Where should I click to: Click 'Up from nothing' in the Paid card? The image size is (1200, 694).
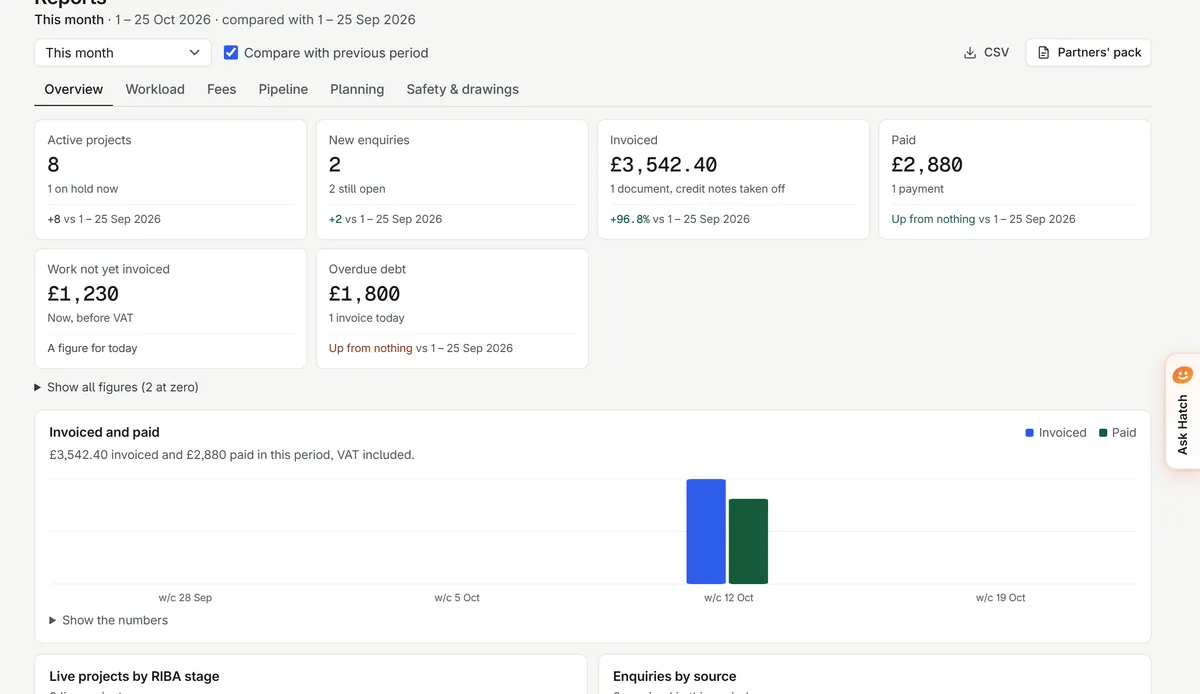point(933,219)
